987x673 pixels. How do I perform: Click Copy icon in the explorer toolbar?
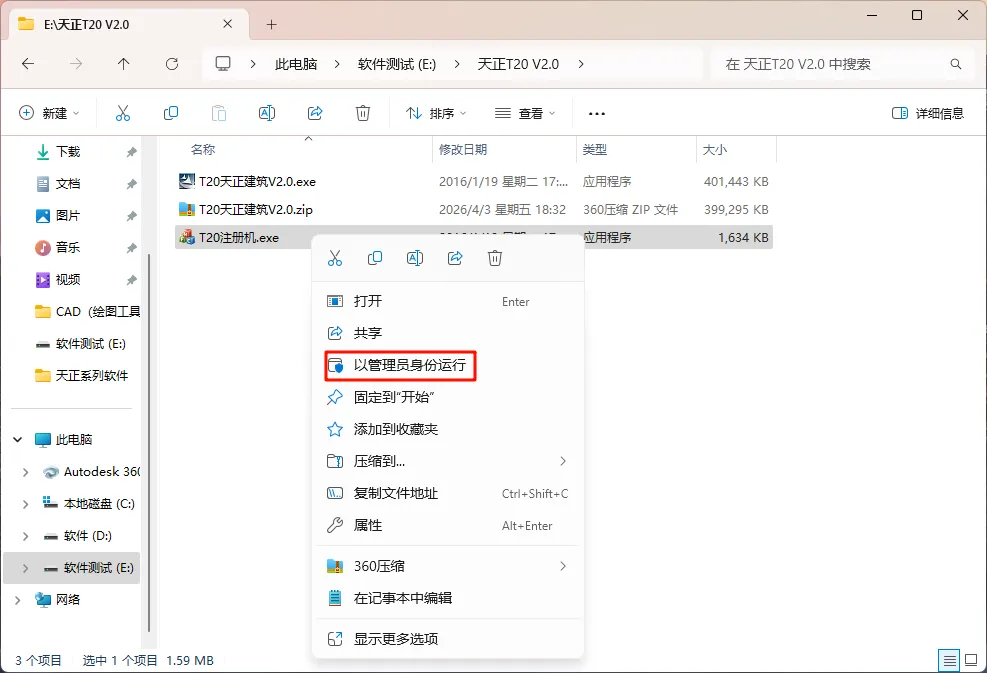coord(171,113)
